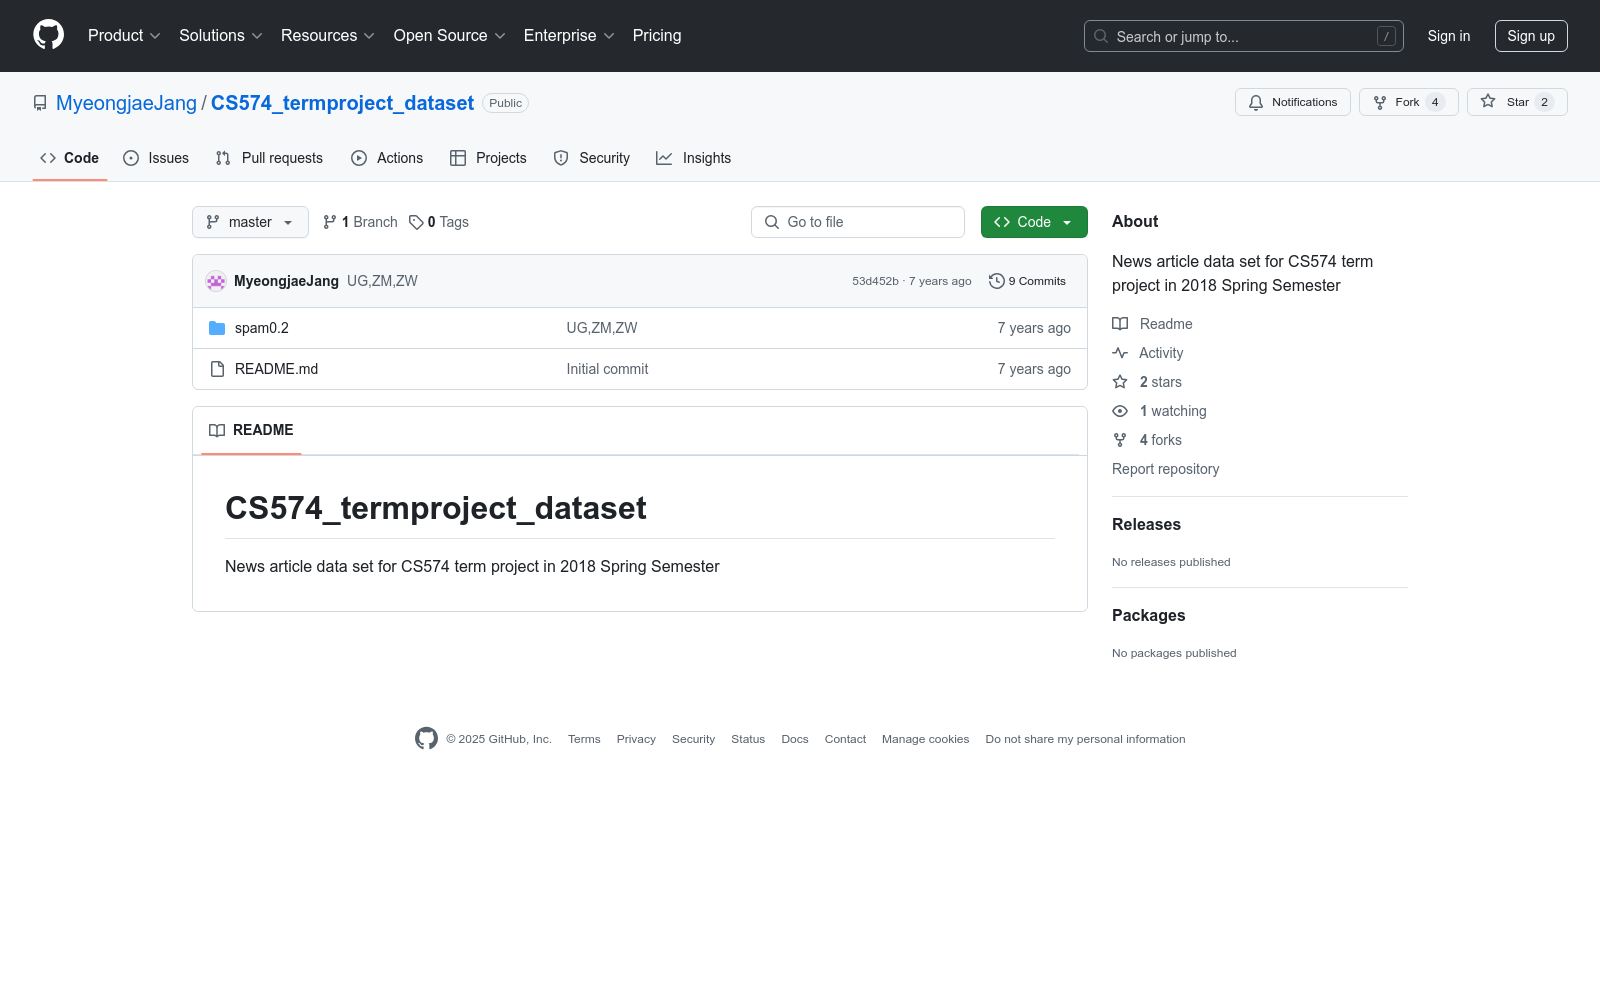Focus the Go to file input
The width and height of the screenshot is (1600, 1000).
tap(858, 222)
